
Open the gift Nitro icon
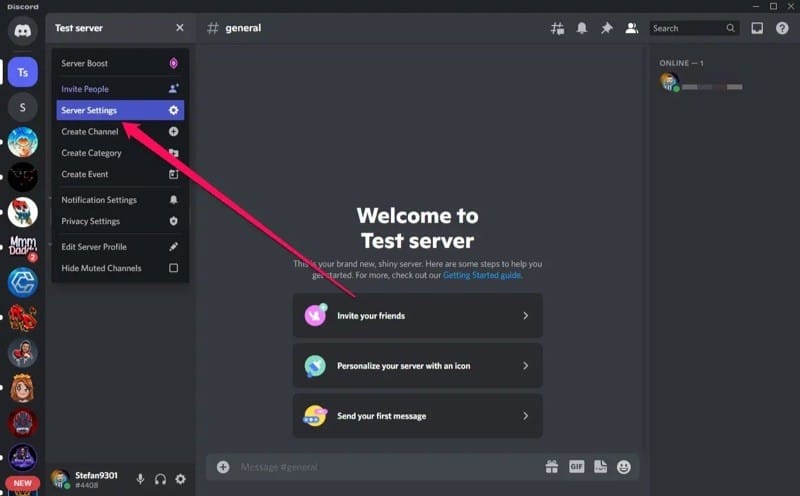pos(552,467)
